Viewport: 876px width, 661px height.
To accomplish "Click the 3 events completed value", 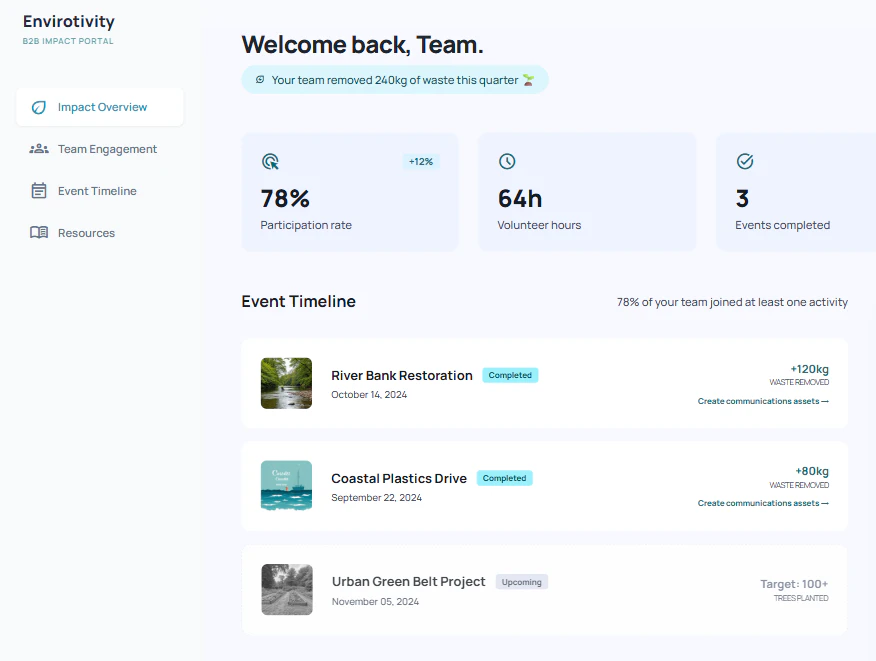I will pos(742,198).
